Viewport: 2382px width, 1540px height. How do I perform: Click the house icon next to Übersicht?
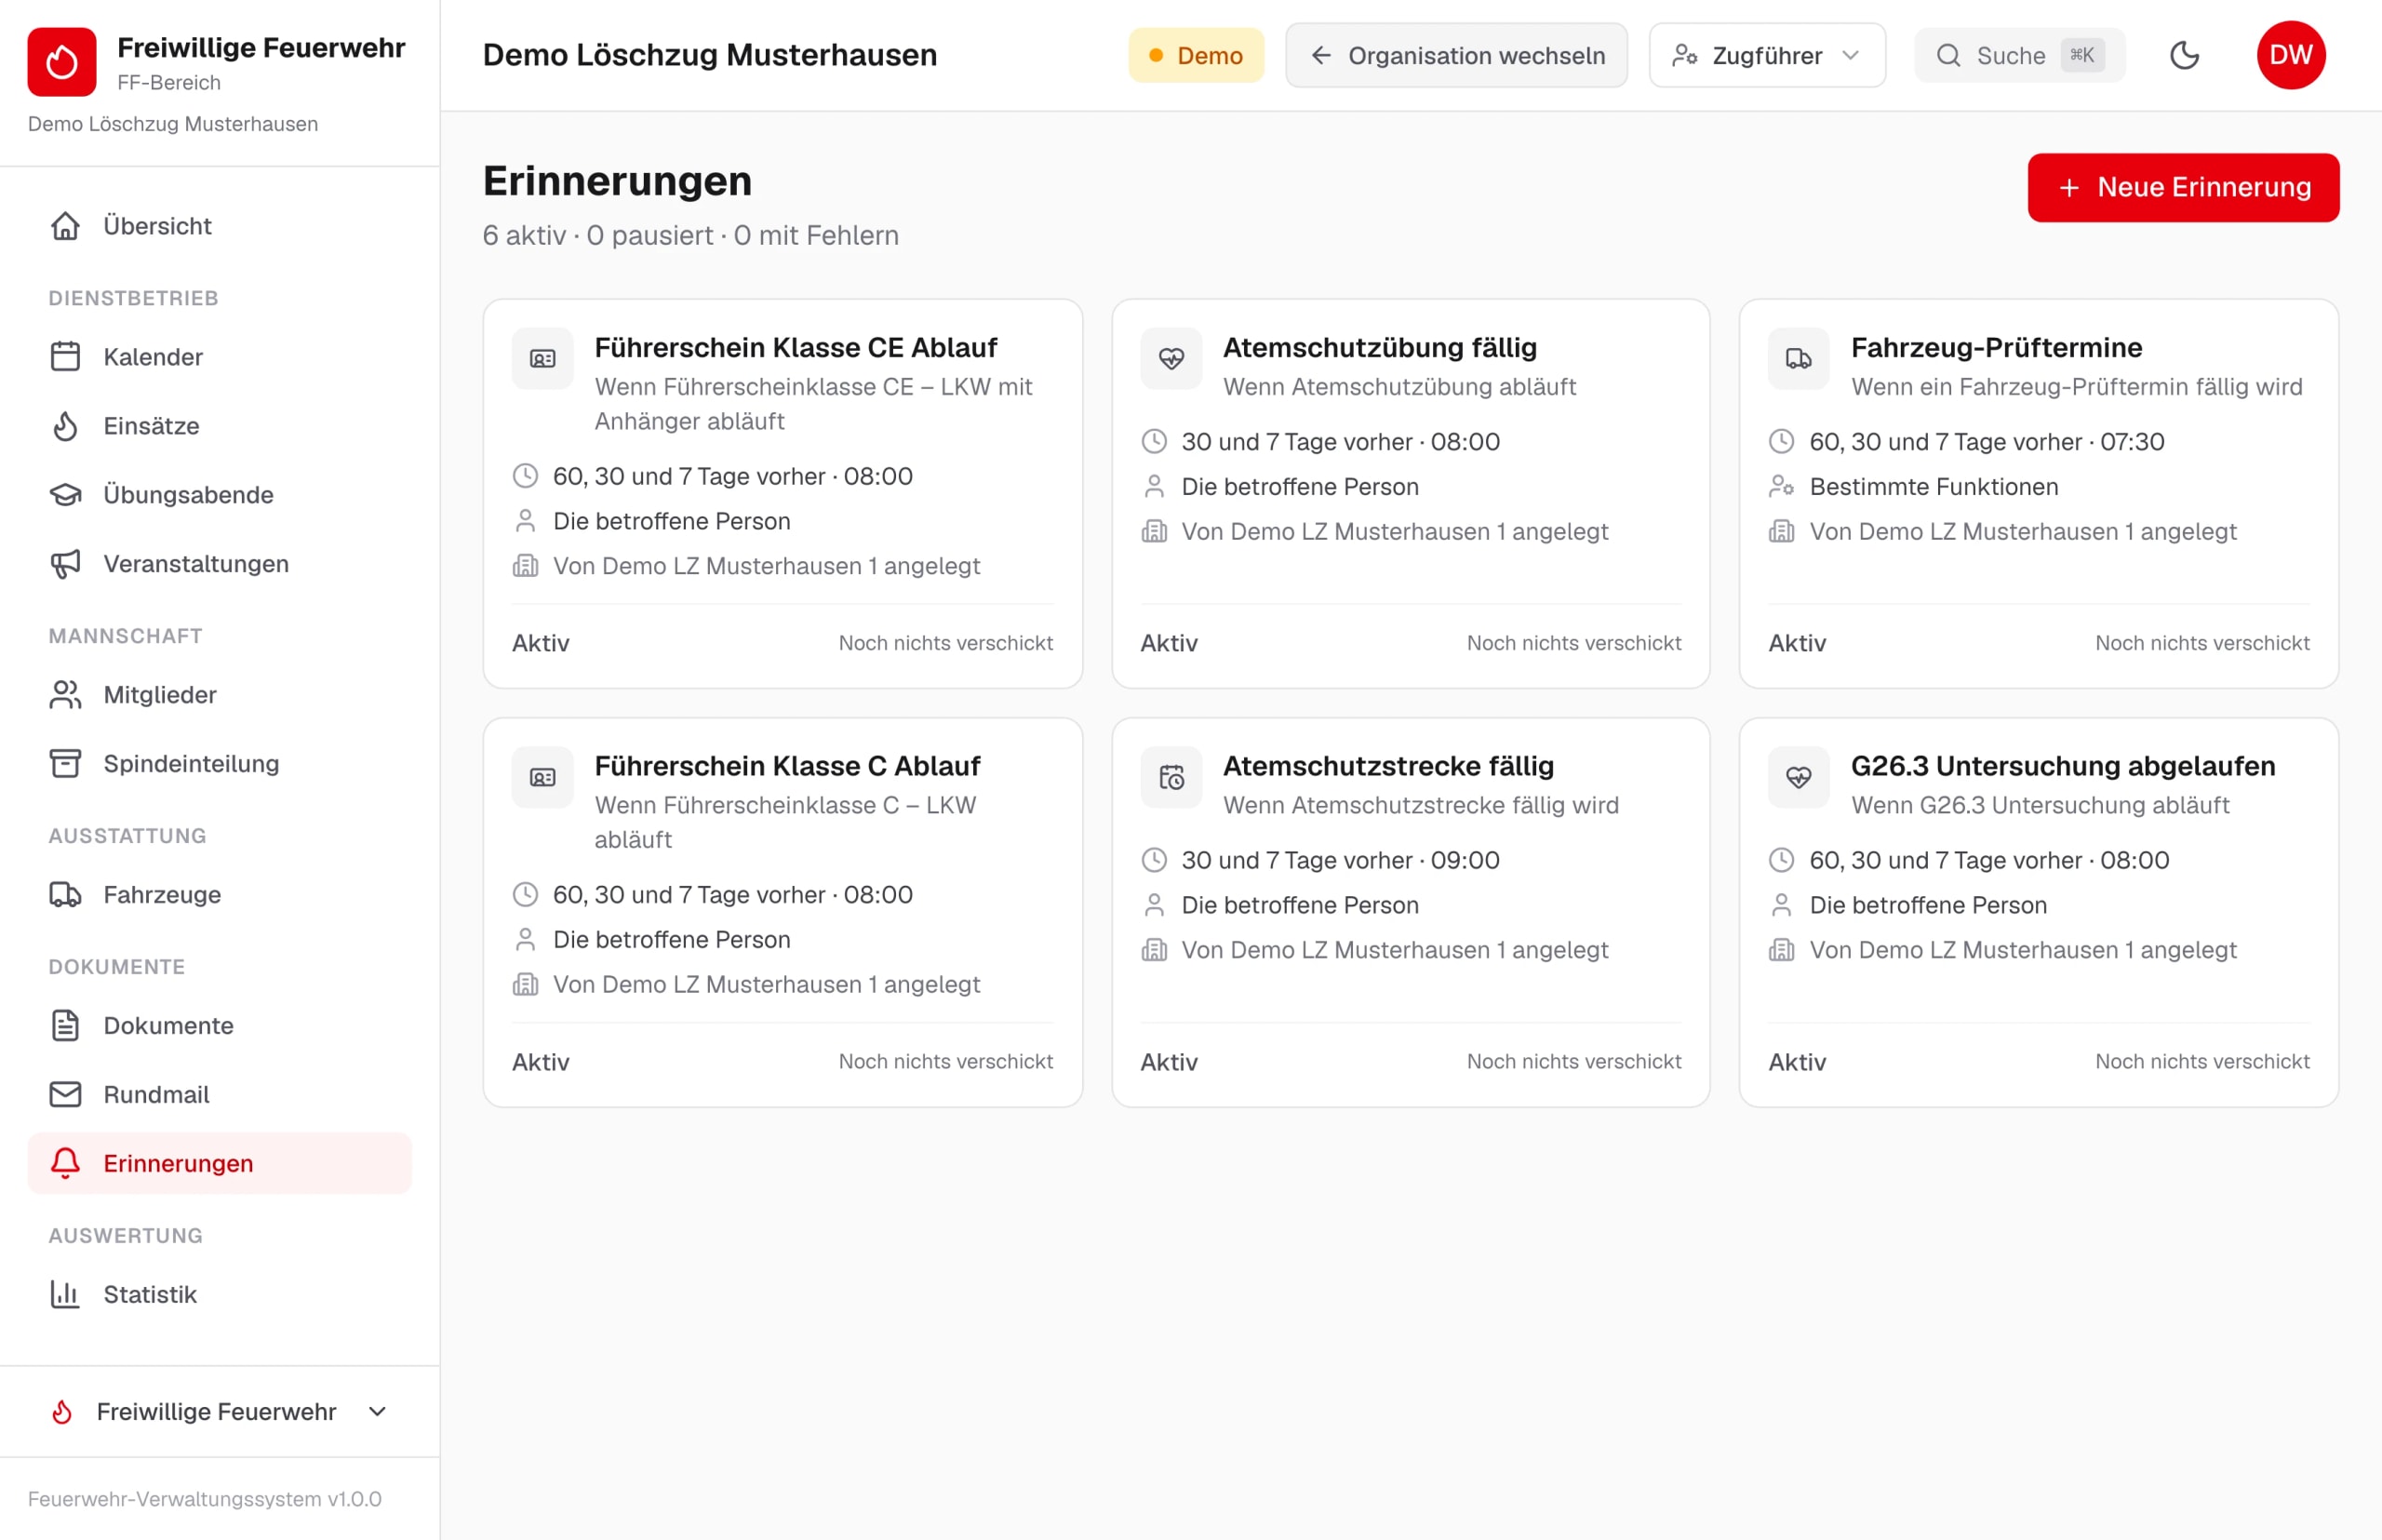(x=66, y=226)
